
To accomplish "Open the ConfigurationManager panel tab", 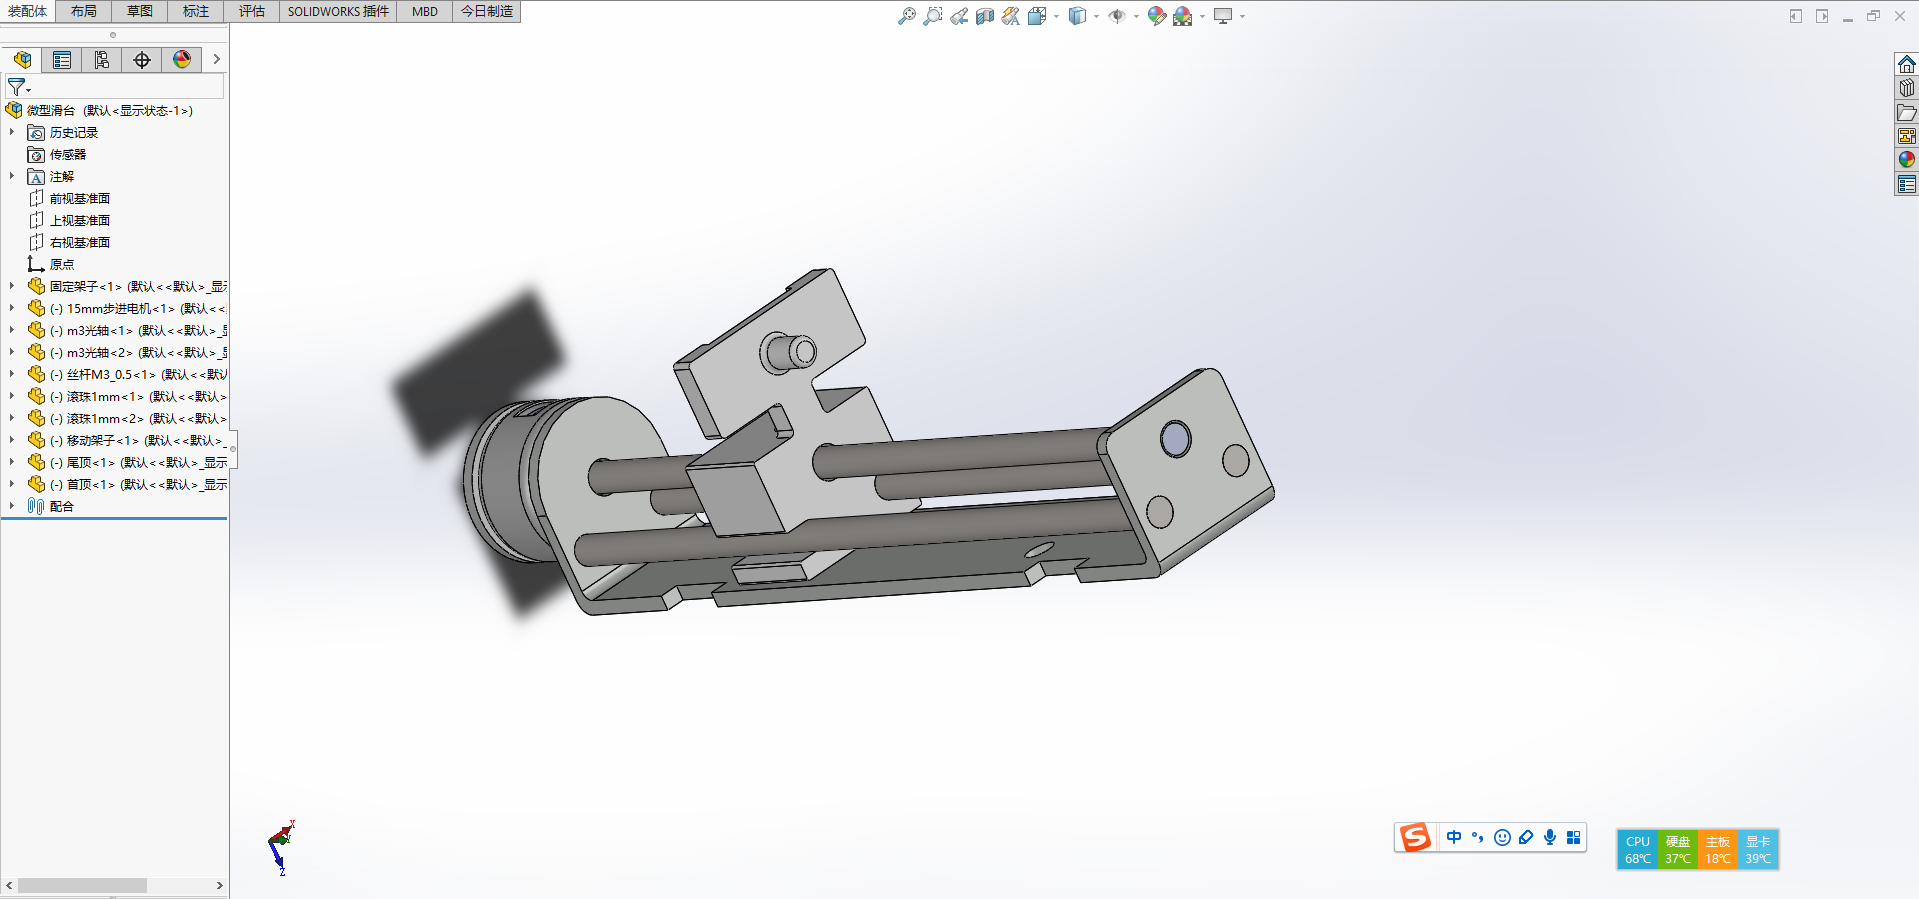I will pos(102,60).
